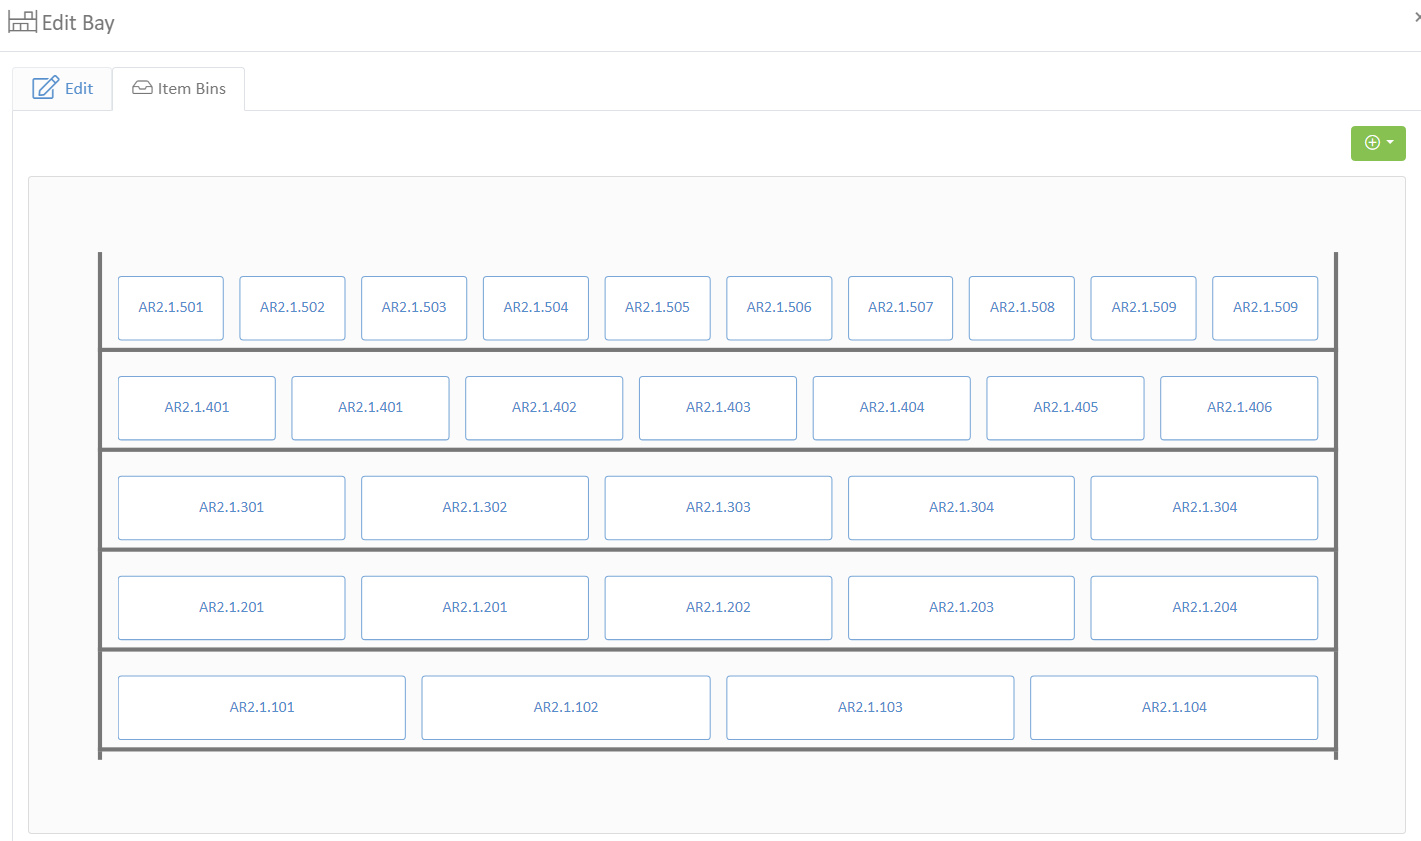Open bin AR2.1.406
The height and width of the screenshot is (841, 1421).
1239,408
